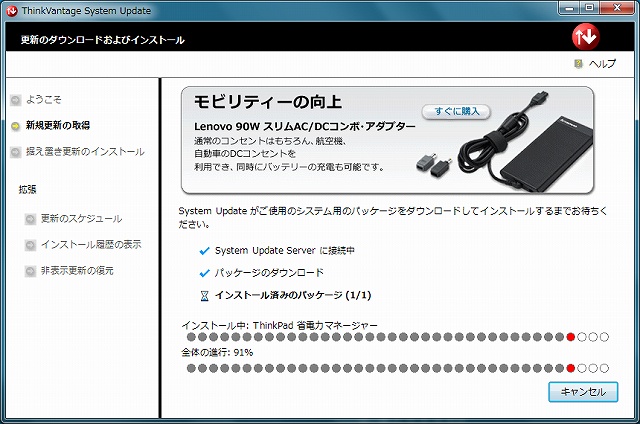The height and width of the screenshot is (424, 640).
Task: Click checkmark beside パッケージのダウンロード
Action: point(204,273)
